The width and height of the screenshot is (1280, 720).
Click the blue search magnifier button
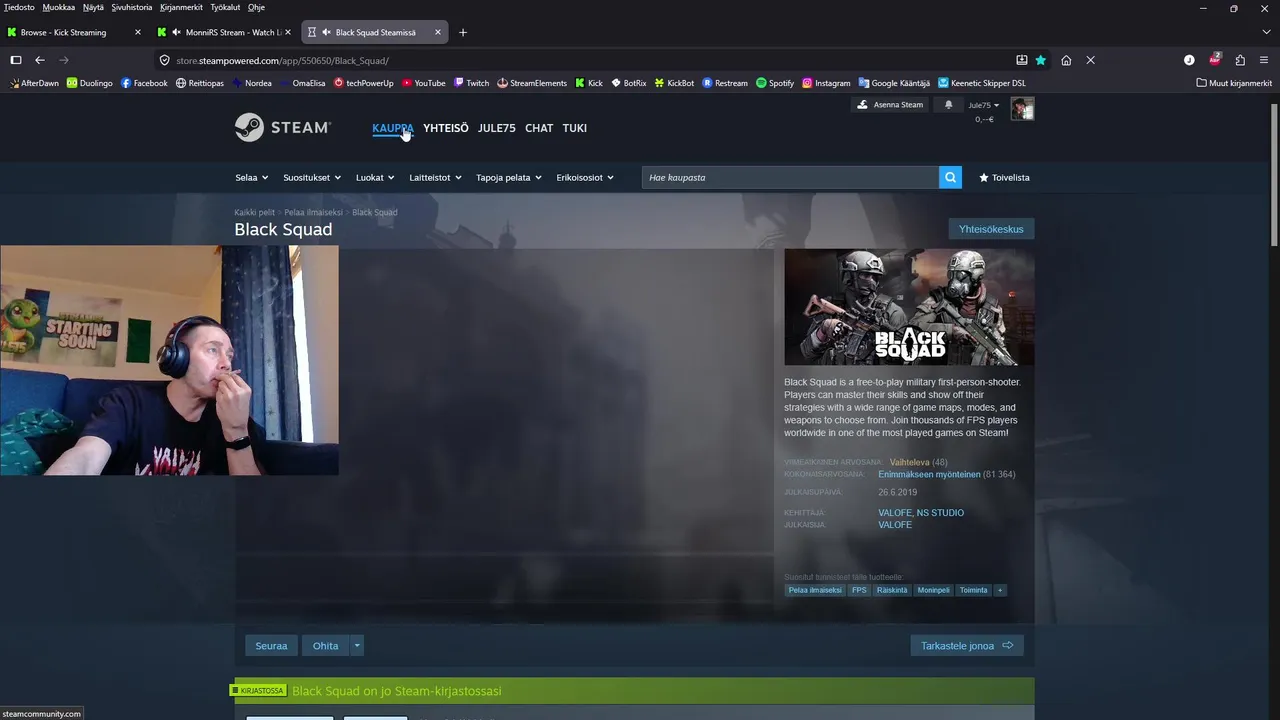(x=950, y=177)
